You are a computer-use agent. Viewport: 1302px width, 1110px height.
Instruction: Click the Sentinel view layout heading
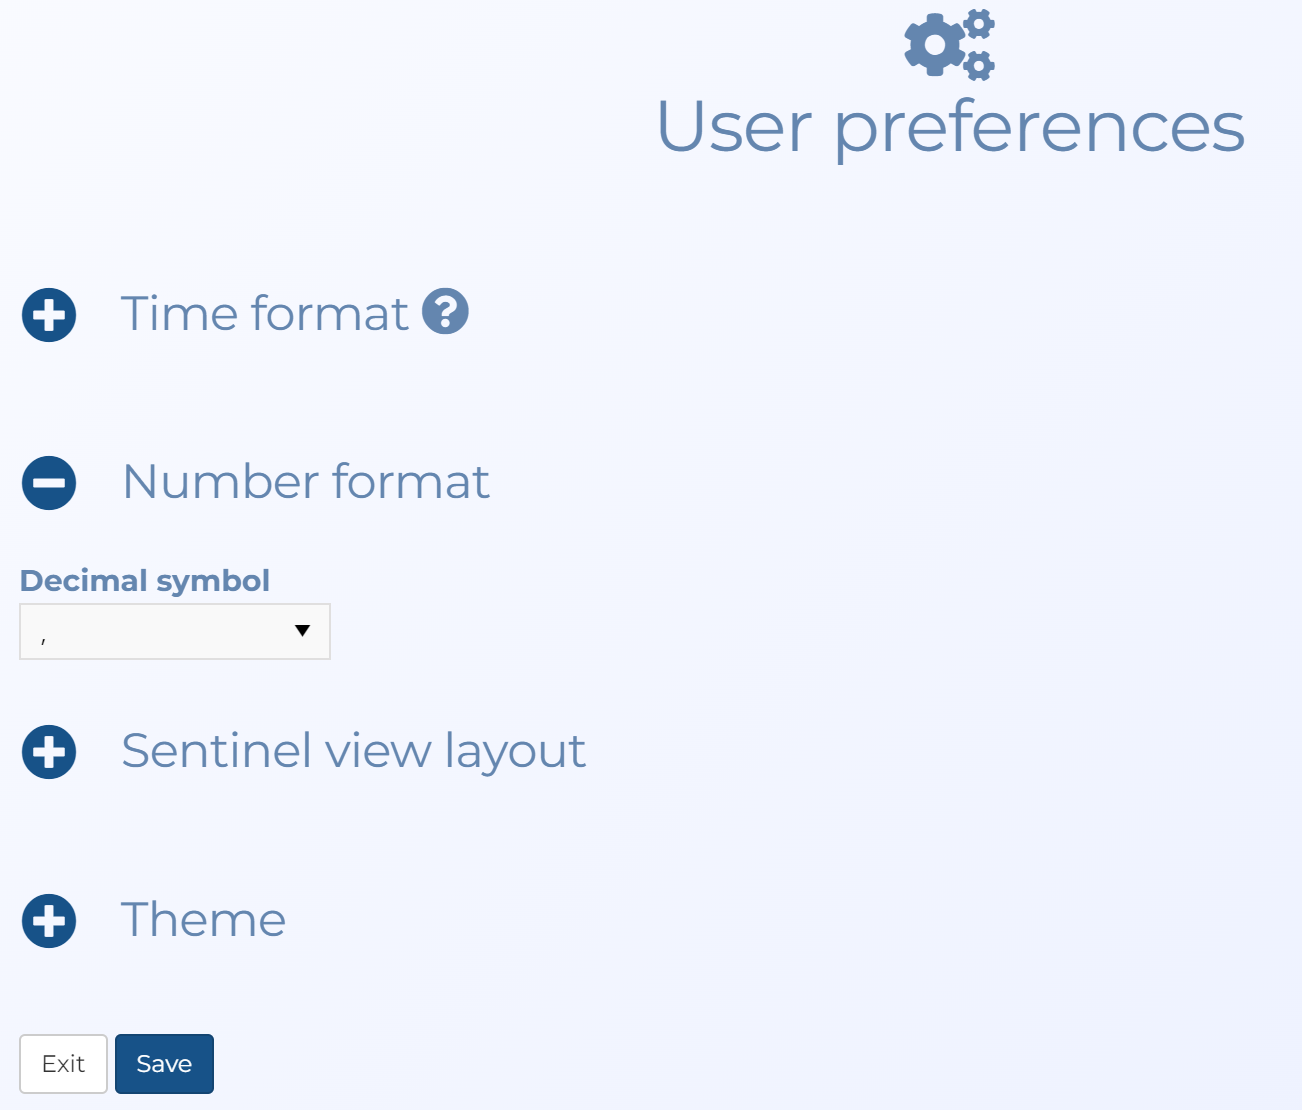click(x=353, y=751)
